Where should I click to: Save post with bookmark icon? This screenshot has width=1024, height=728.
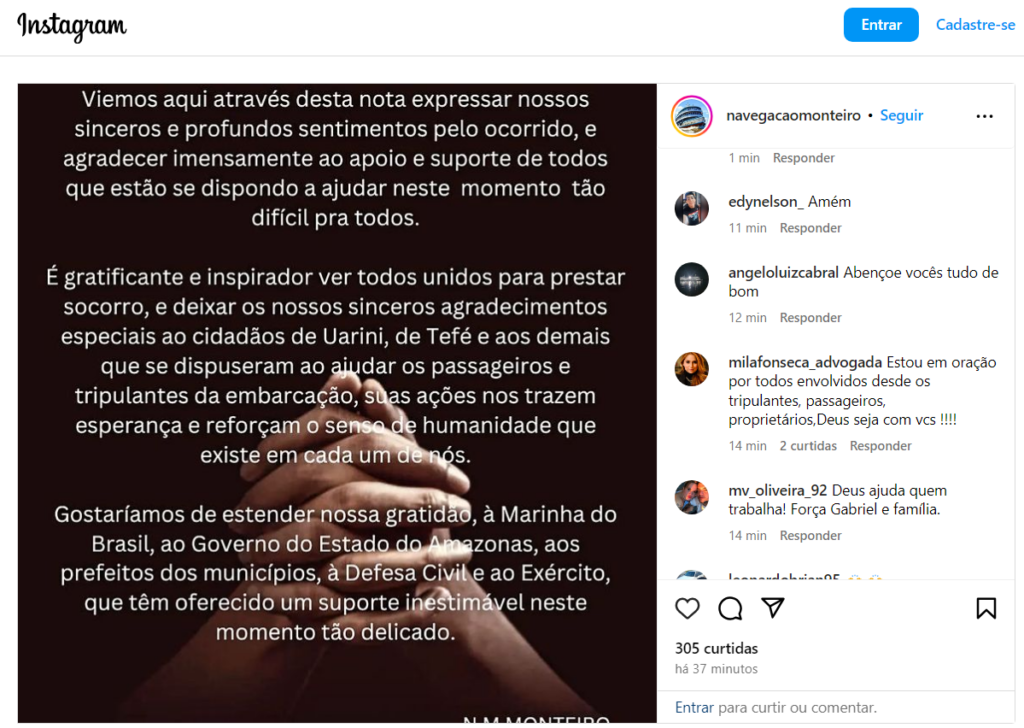[986, 608]
